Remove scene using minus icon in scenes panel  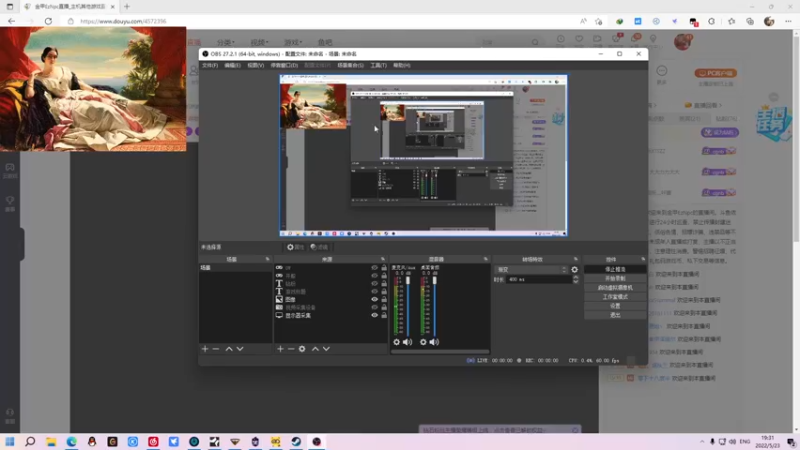[x=216, y=349]
